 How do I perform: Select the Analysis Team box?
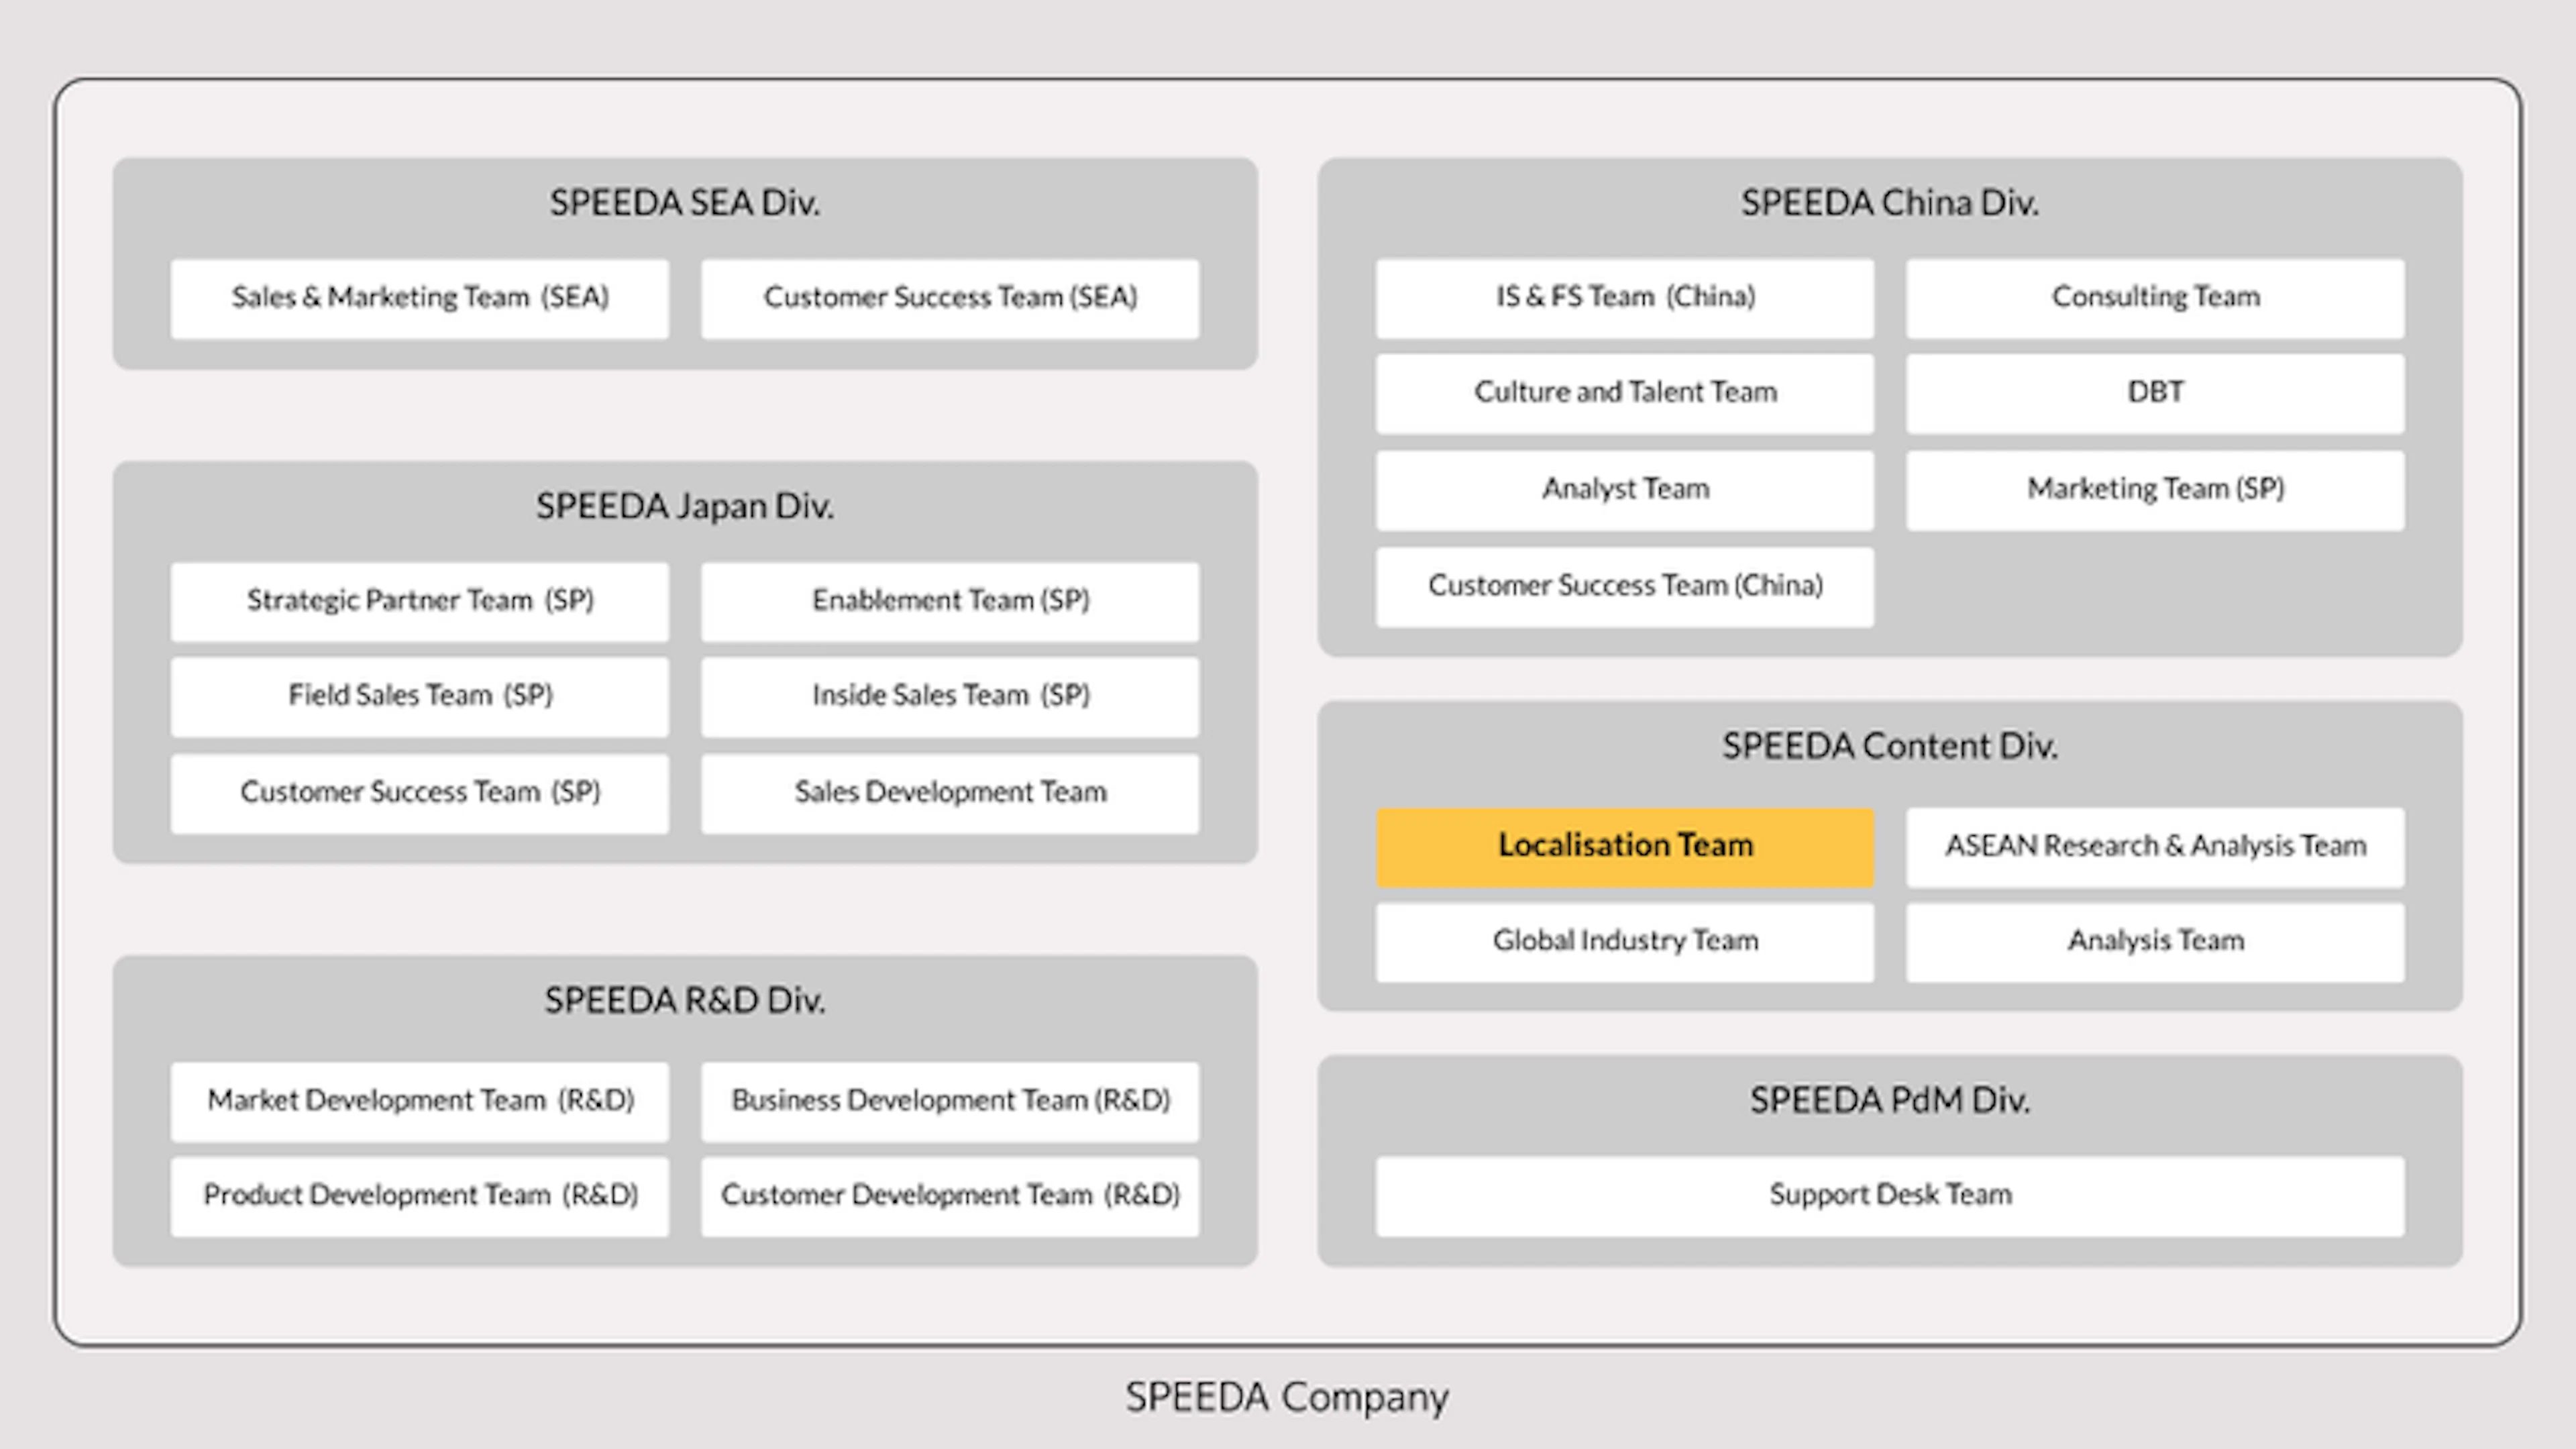[x=2155, y=942]
